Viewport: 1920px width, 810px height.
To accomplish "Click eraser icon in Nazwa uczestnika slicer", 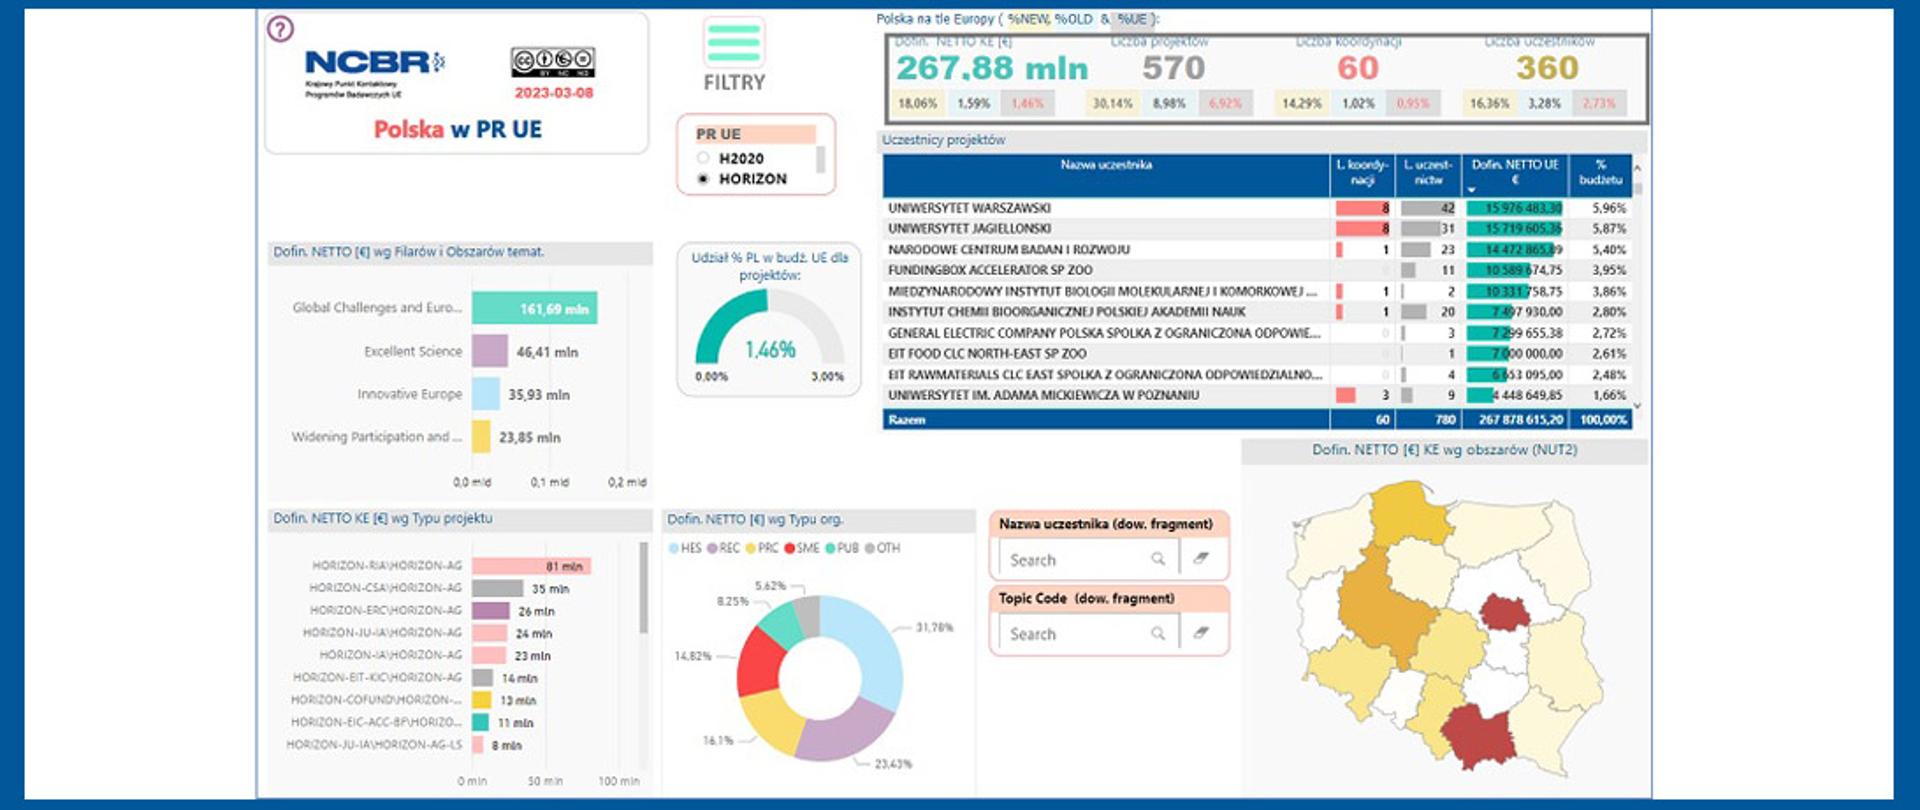I will (x=1201, y=559).
